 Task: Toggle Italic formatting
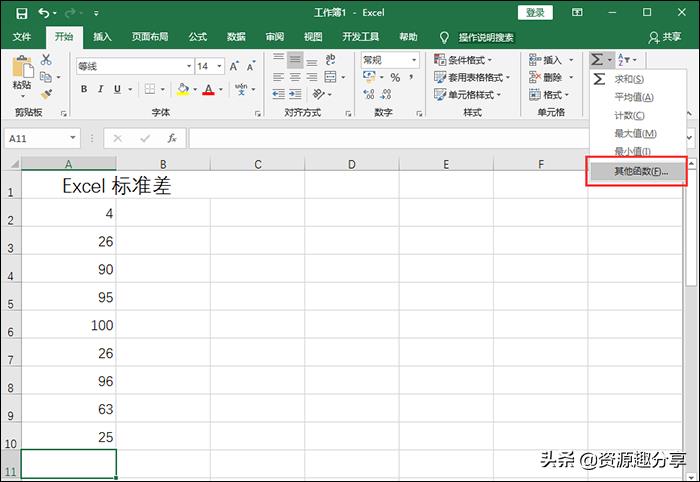click(x=102, y=89)
